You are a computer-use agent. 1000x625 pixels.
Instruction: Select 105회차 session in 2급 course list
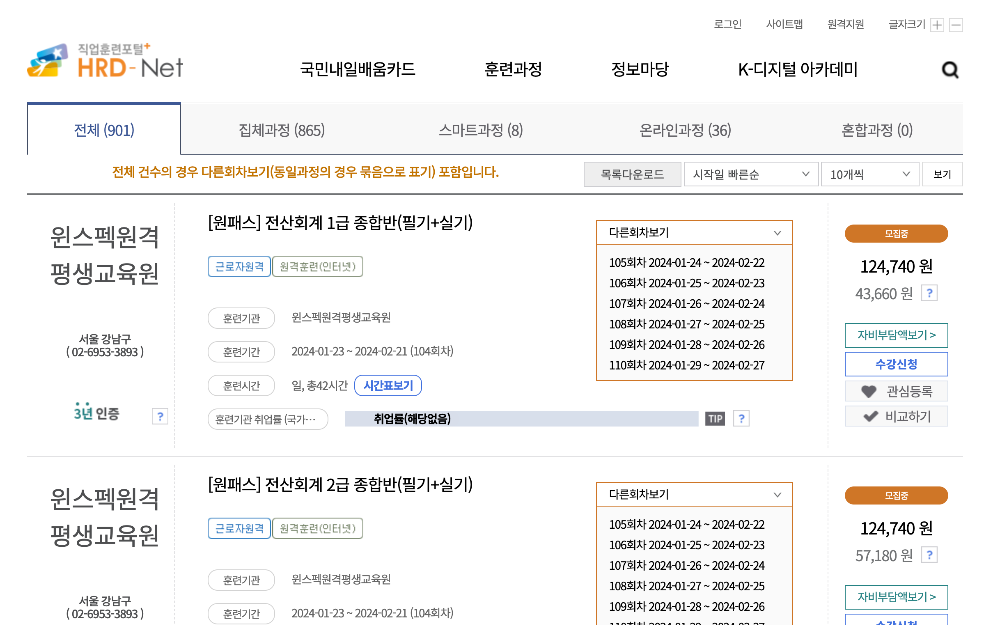pyautogui.click(x=686, y=525)
